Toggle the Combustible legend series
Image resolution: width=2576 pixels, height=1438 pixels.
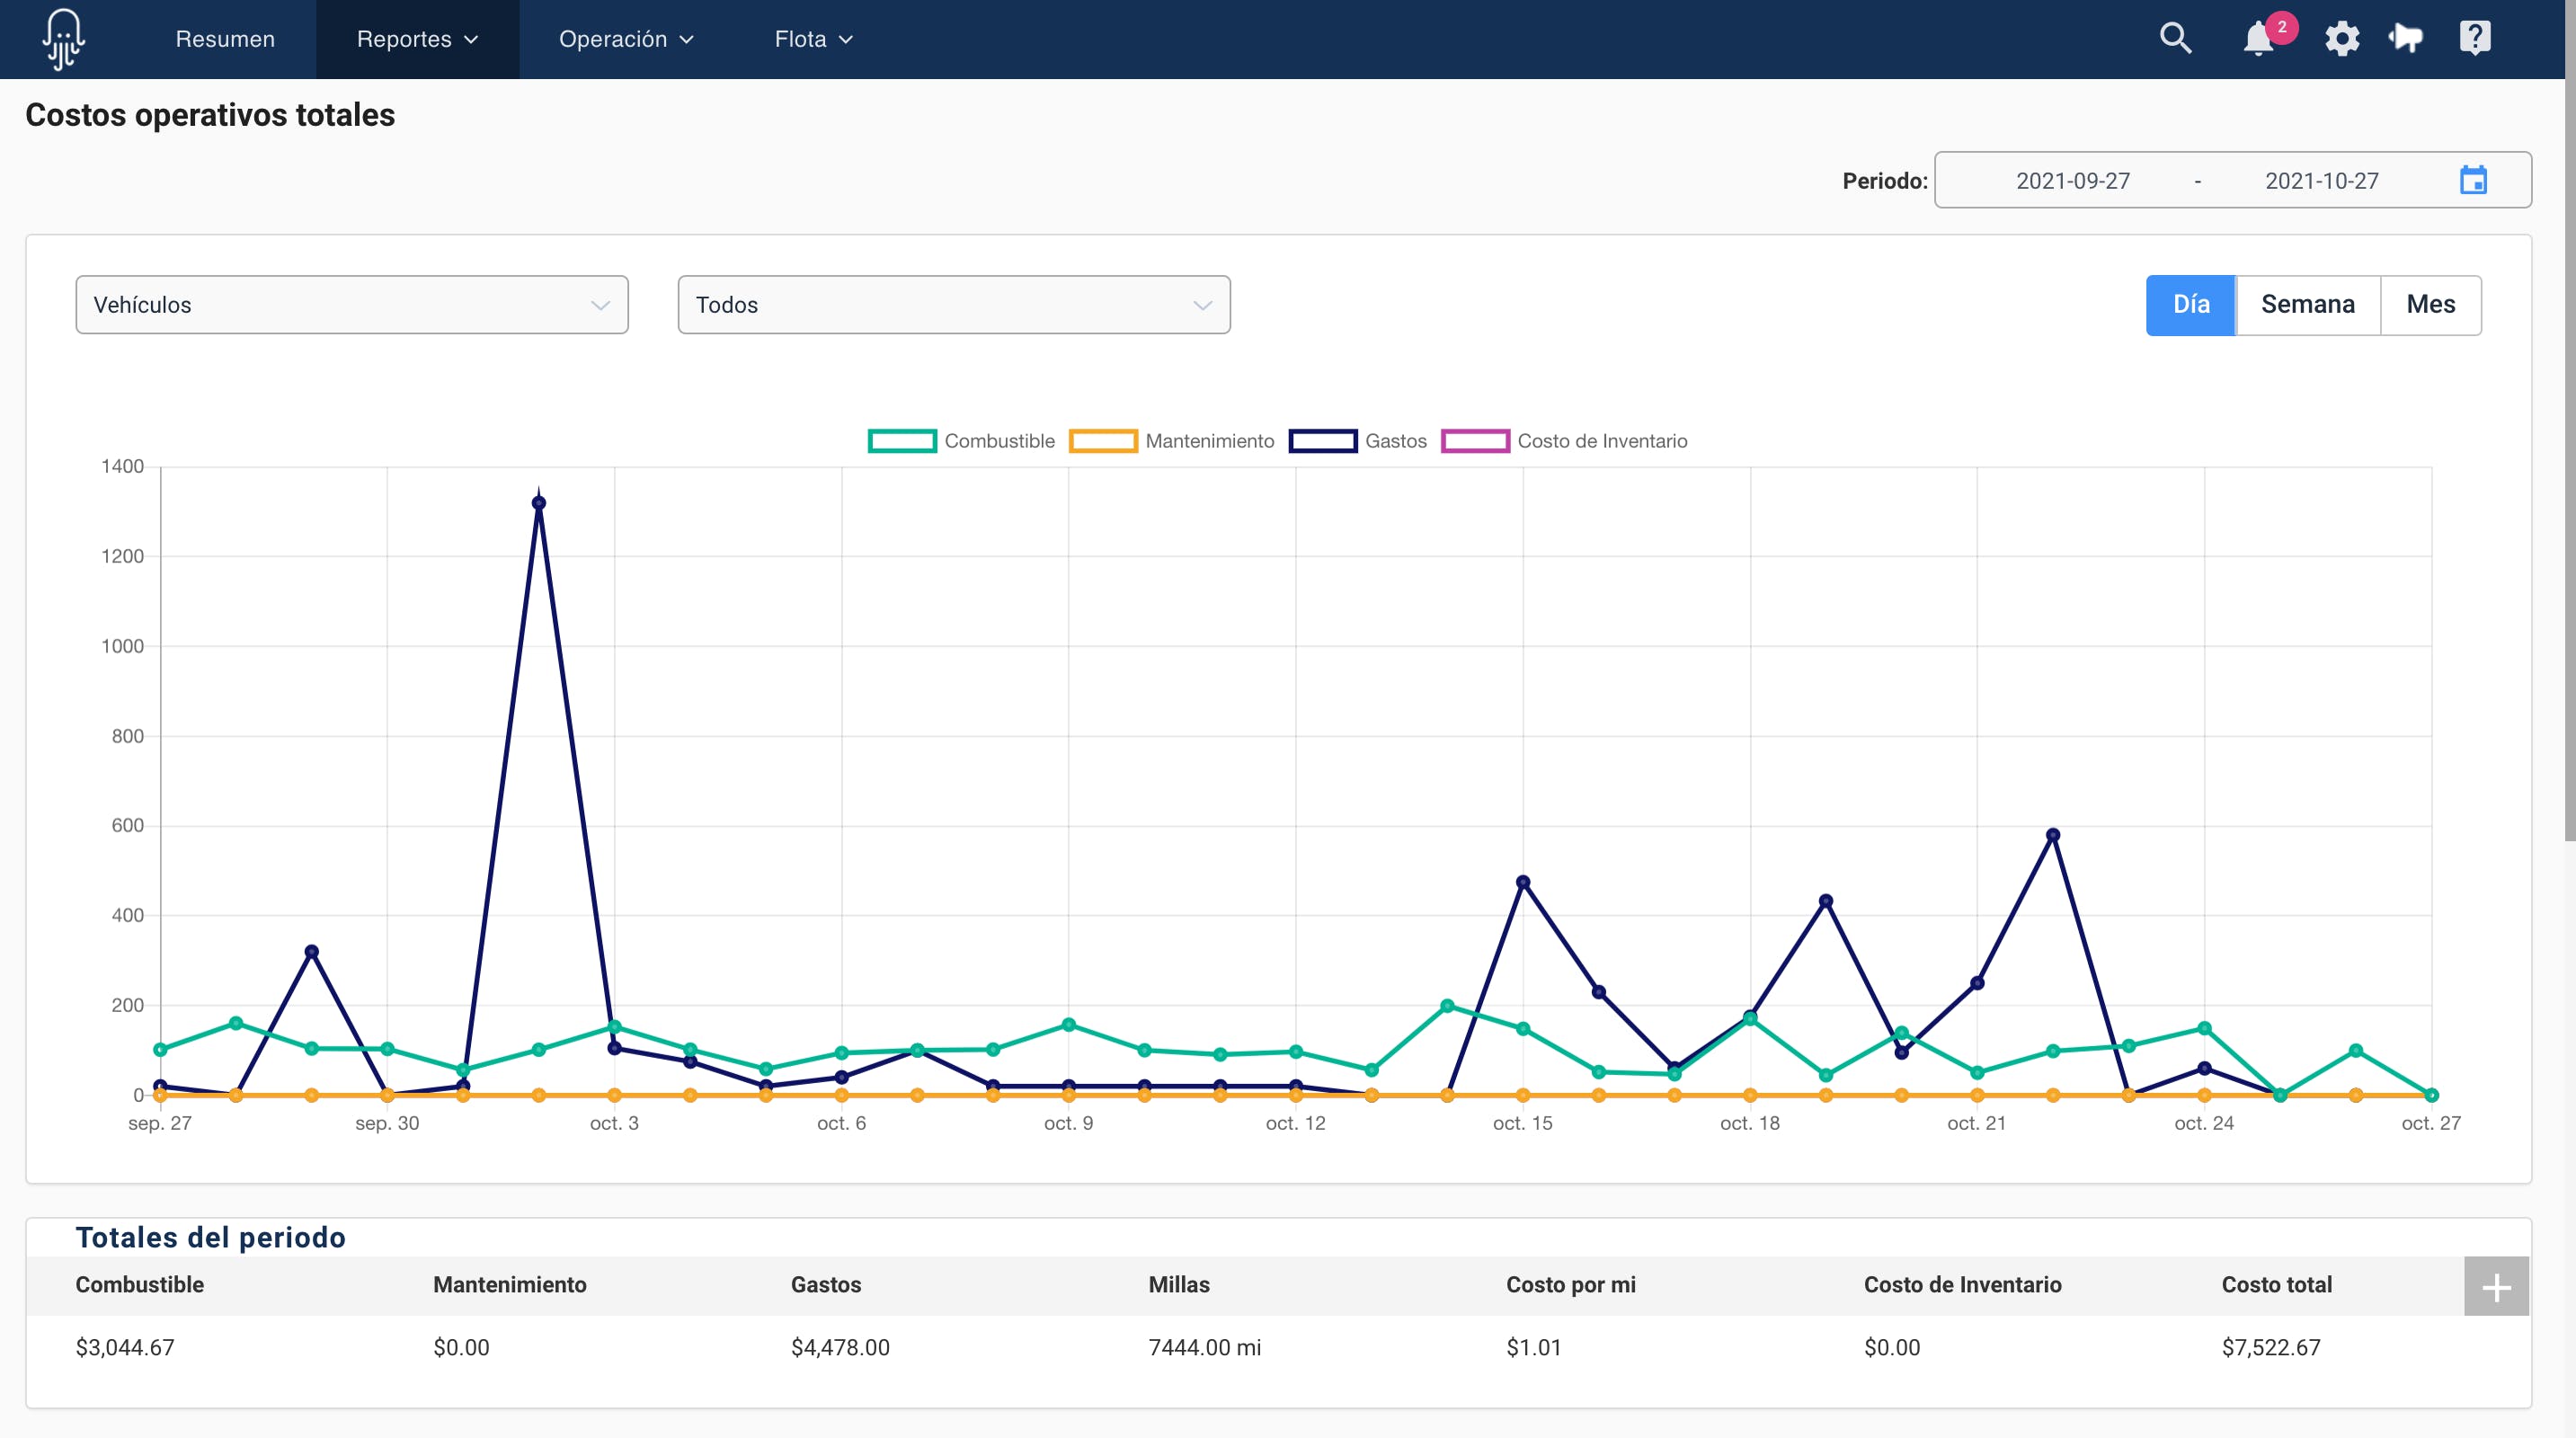(961, 441)
